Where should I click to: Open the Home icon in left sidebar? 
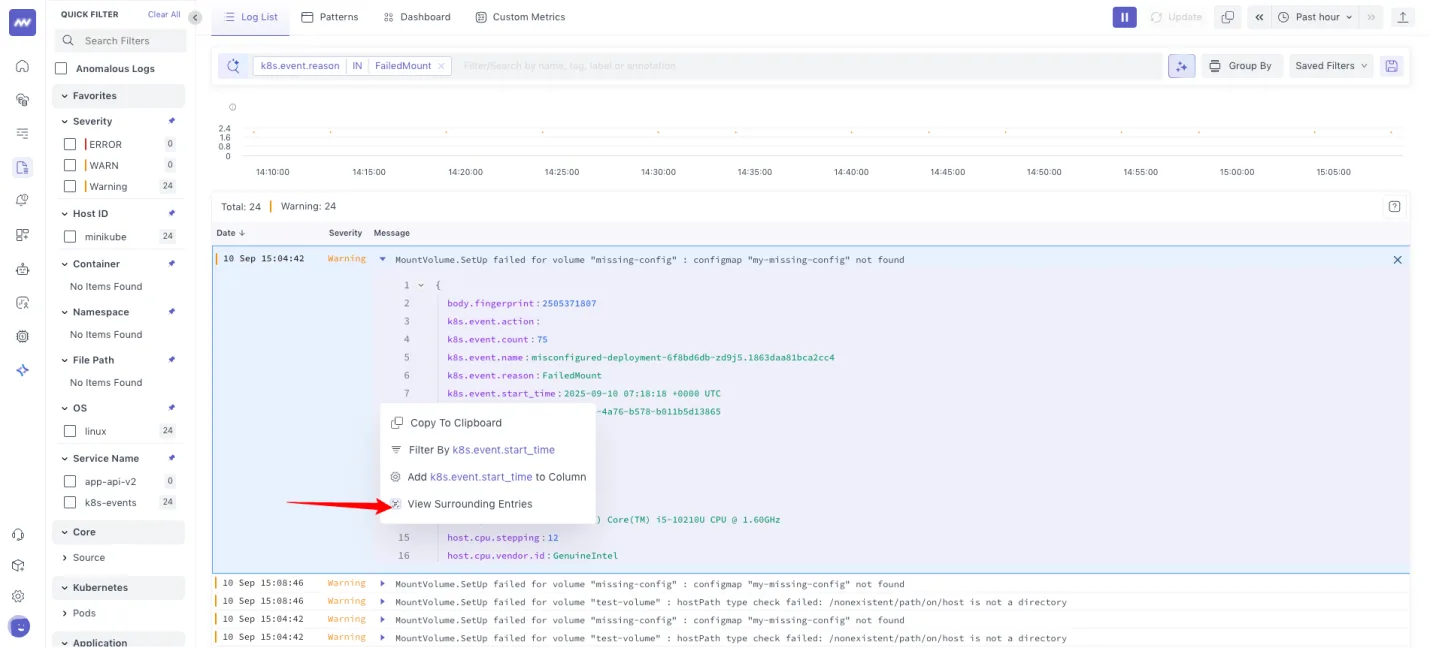22,66
